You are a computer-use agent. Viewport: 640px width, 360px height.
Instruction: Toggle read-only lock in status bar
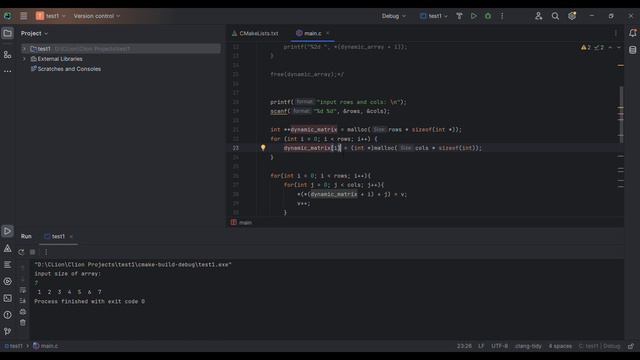coord(631,346)
